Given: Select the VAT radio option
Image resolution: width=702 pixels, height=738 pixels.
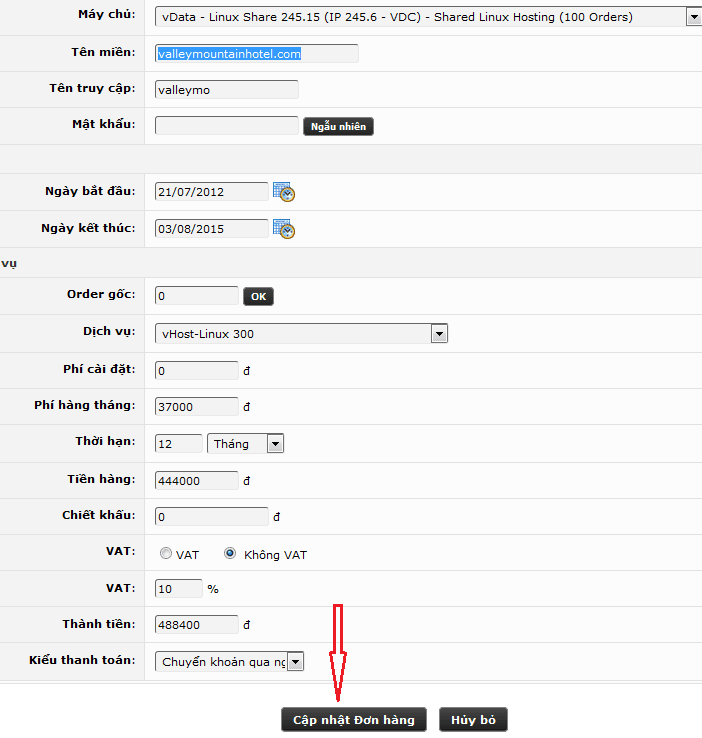Looking at the screenshot, I should pos(165,554).
